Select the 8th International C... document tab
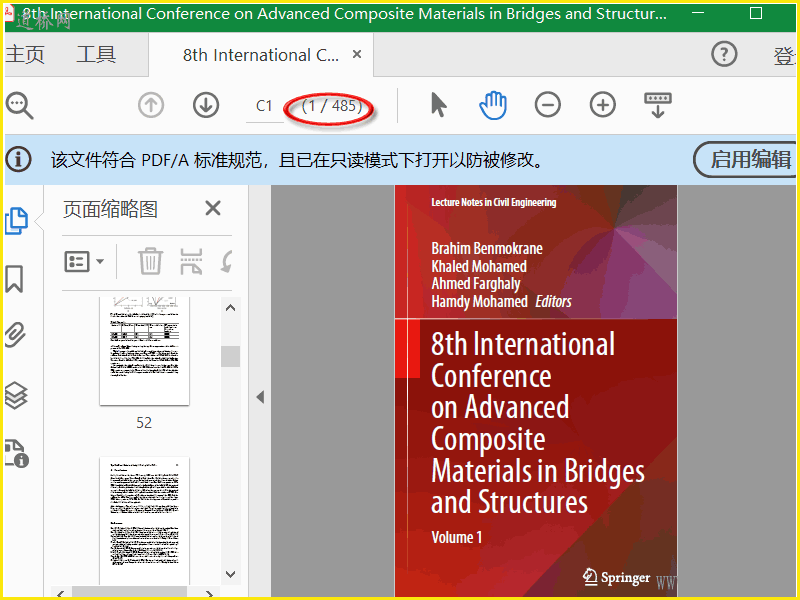The height and width of the screenshot is (600, 800). (261, 55)
